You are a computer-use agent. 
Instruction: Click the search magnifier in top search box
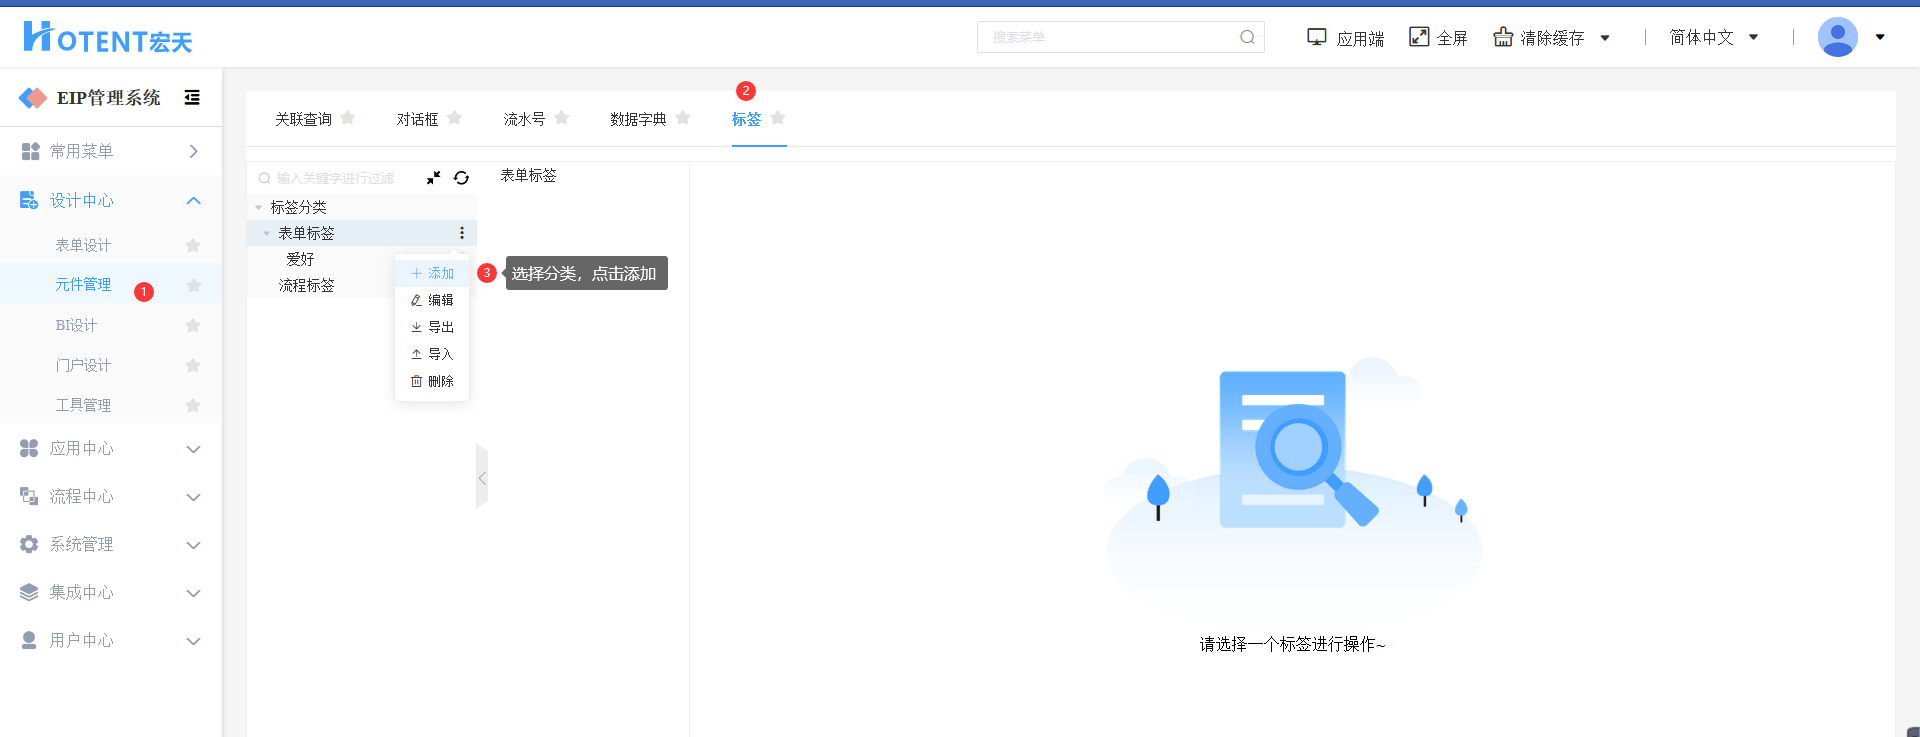coord(1247,37)
